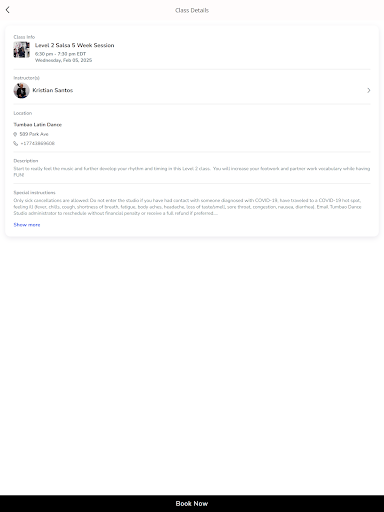Go back using the top-left arrow
This screenshot has width=384, height=512.
click(x=8, y=10)
